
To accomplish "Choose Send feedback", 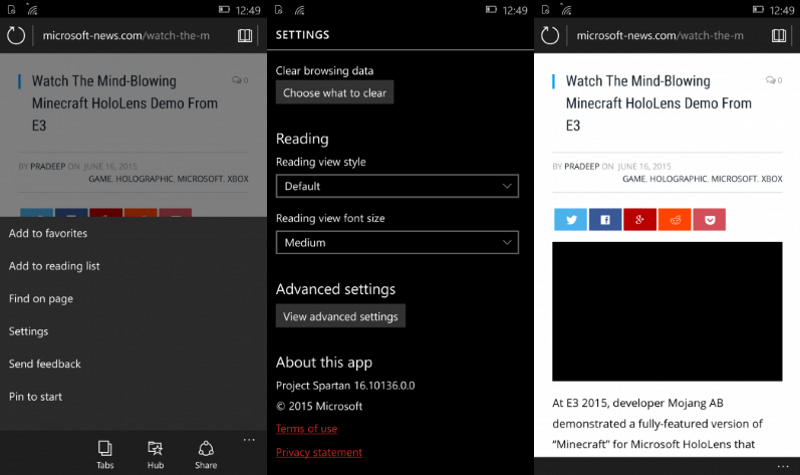I will coord(45,364).
